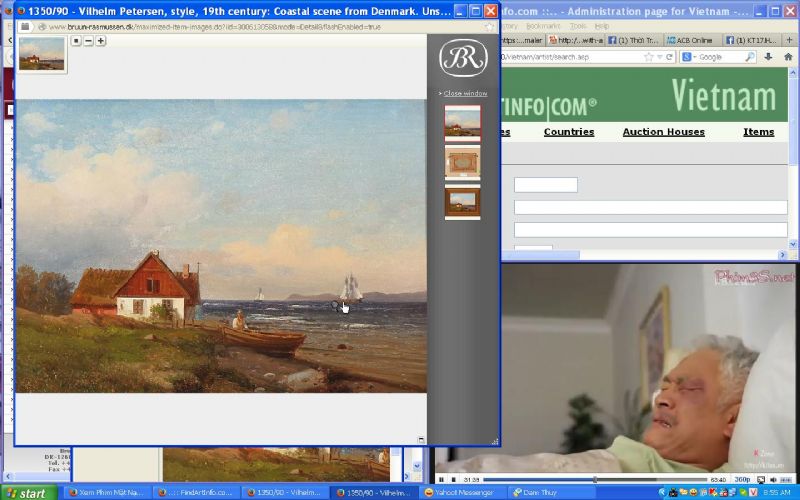This screenshot has height=500, width=800.
Task: Open the 360p video quality selector
Action: coord(743,480)
